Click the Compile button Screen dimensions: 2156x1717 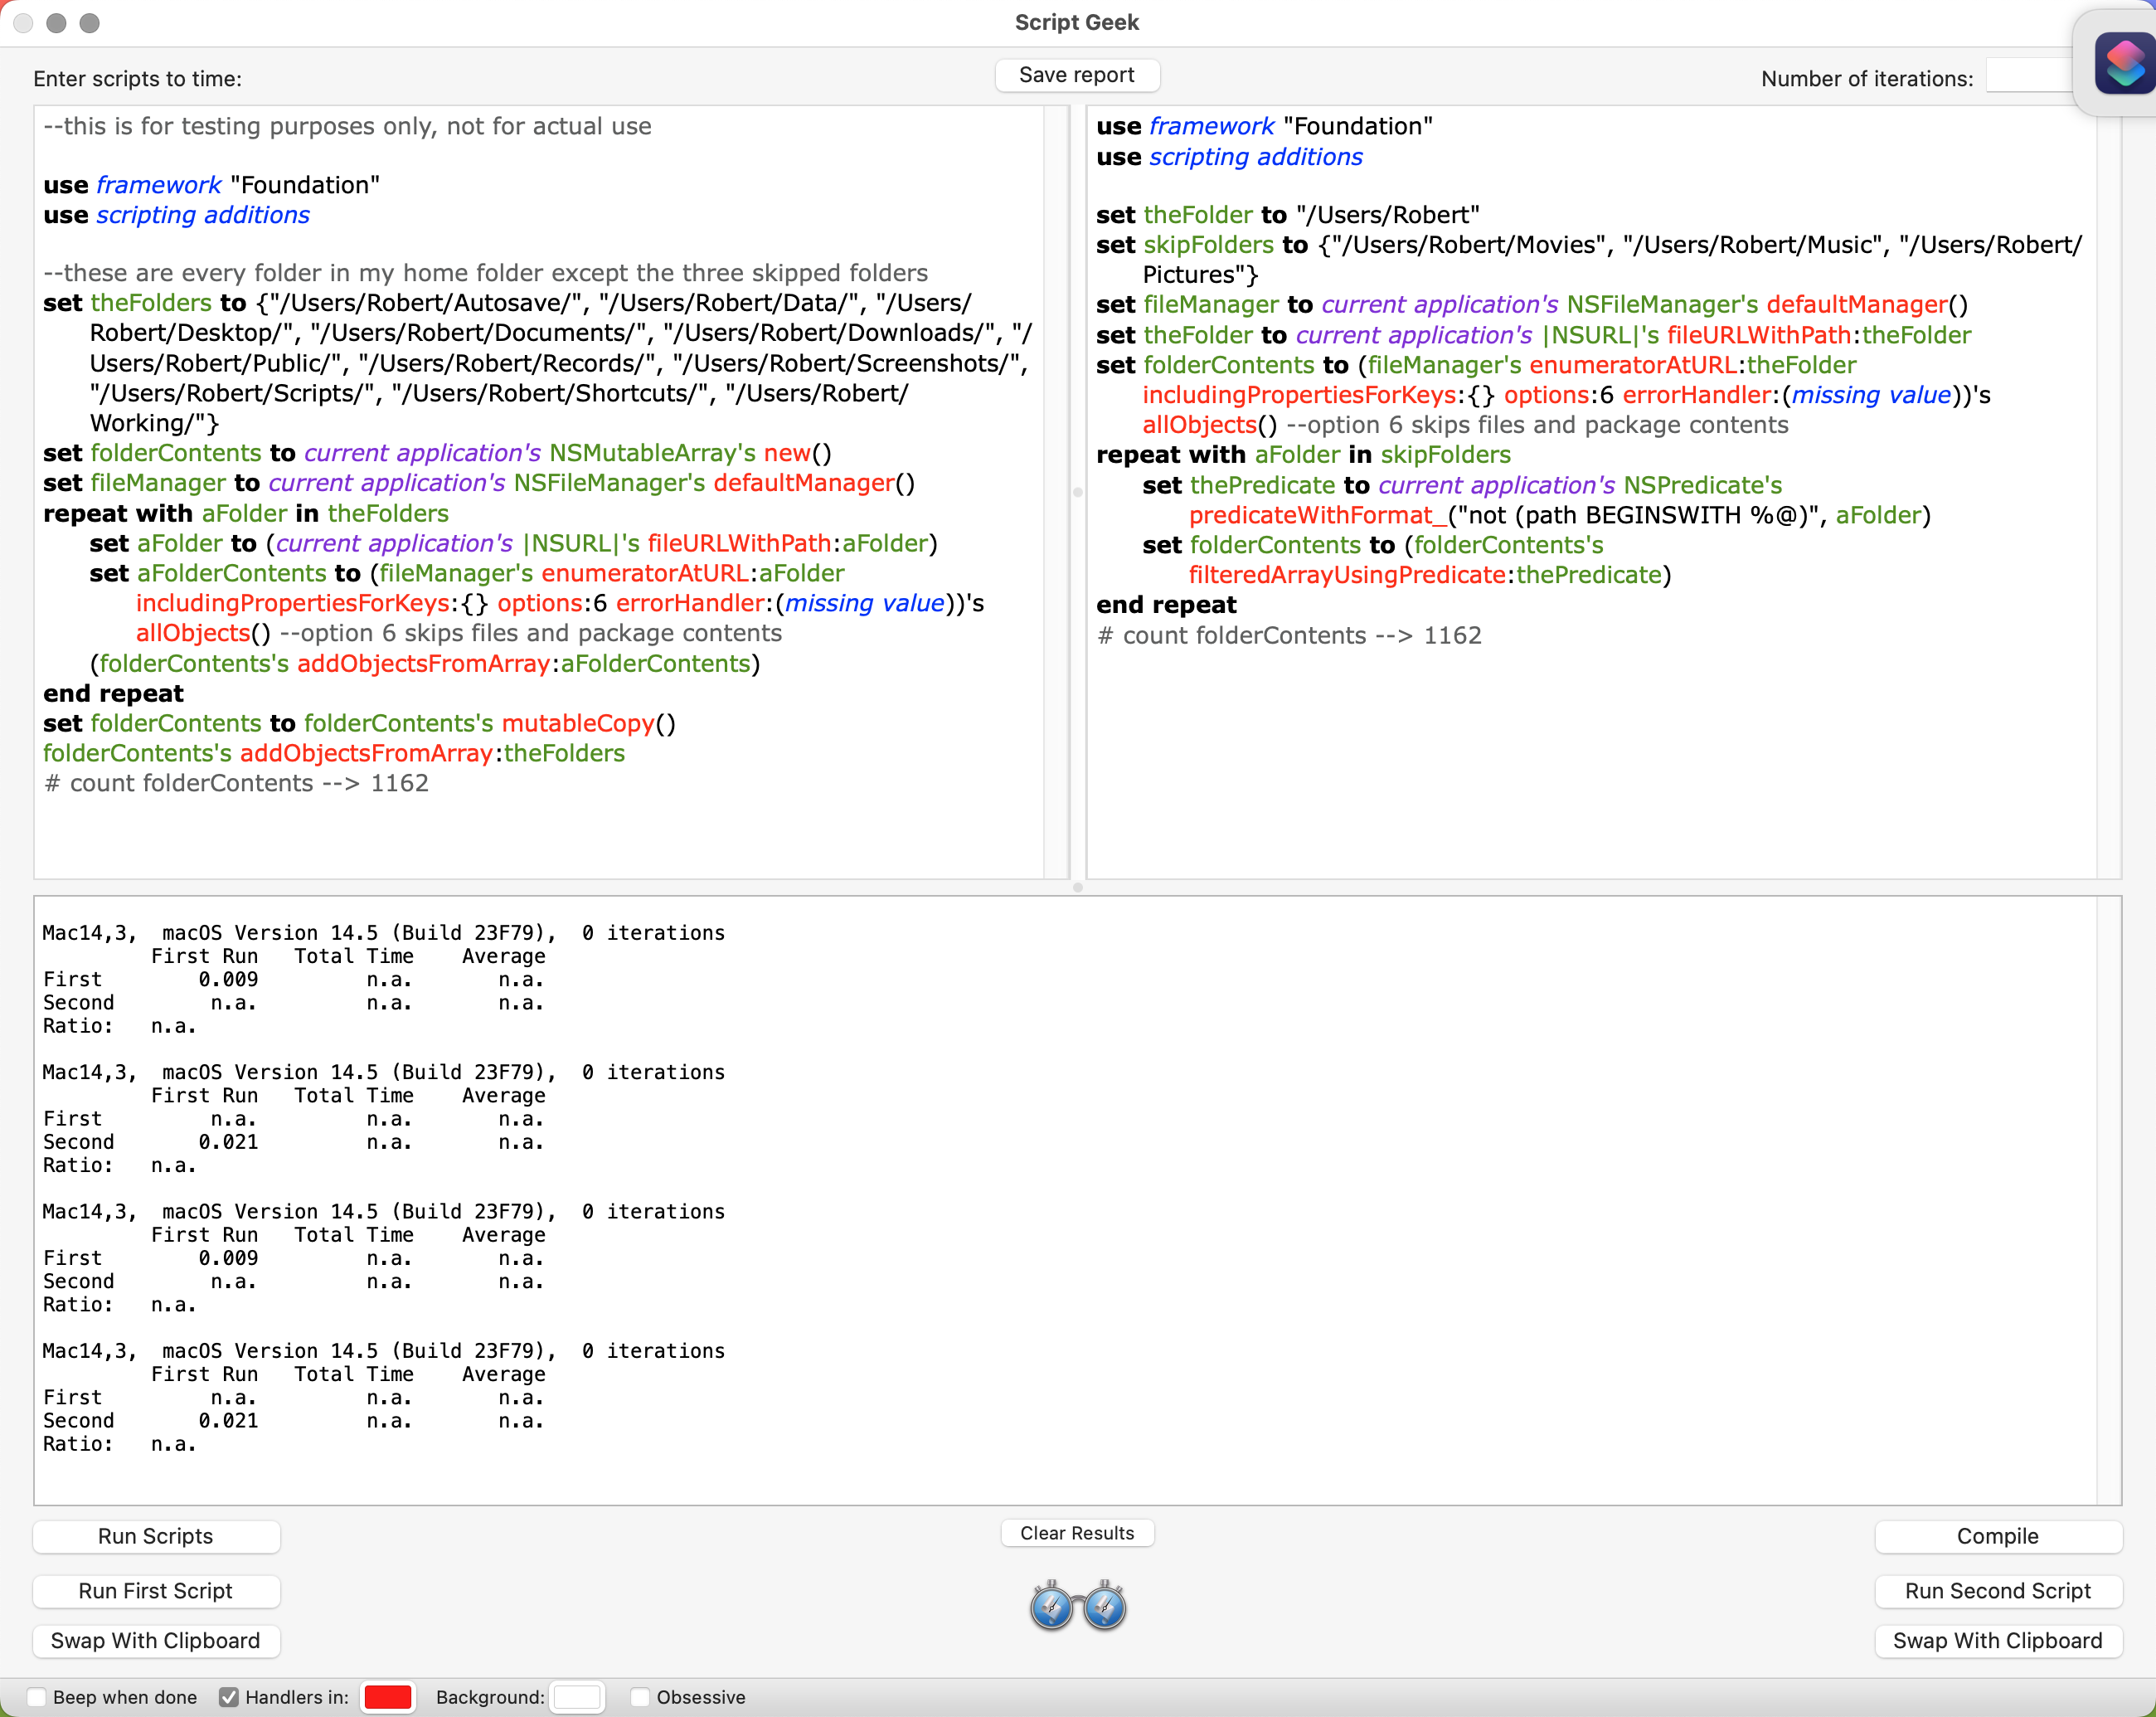click(x=1997, y=1536)
